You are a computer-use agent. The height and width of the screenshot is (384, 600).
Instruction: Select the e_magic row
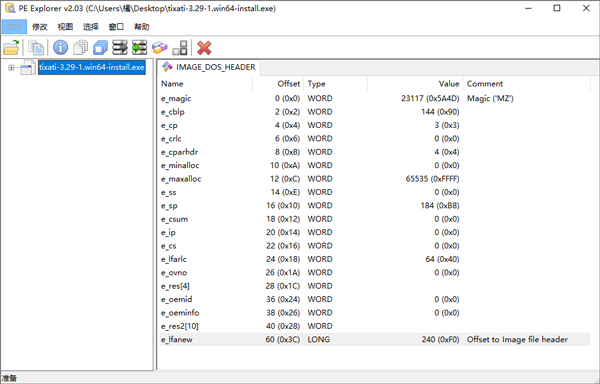[x=375, y=99]
